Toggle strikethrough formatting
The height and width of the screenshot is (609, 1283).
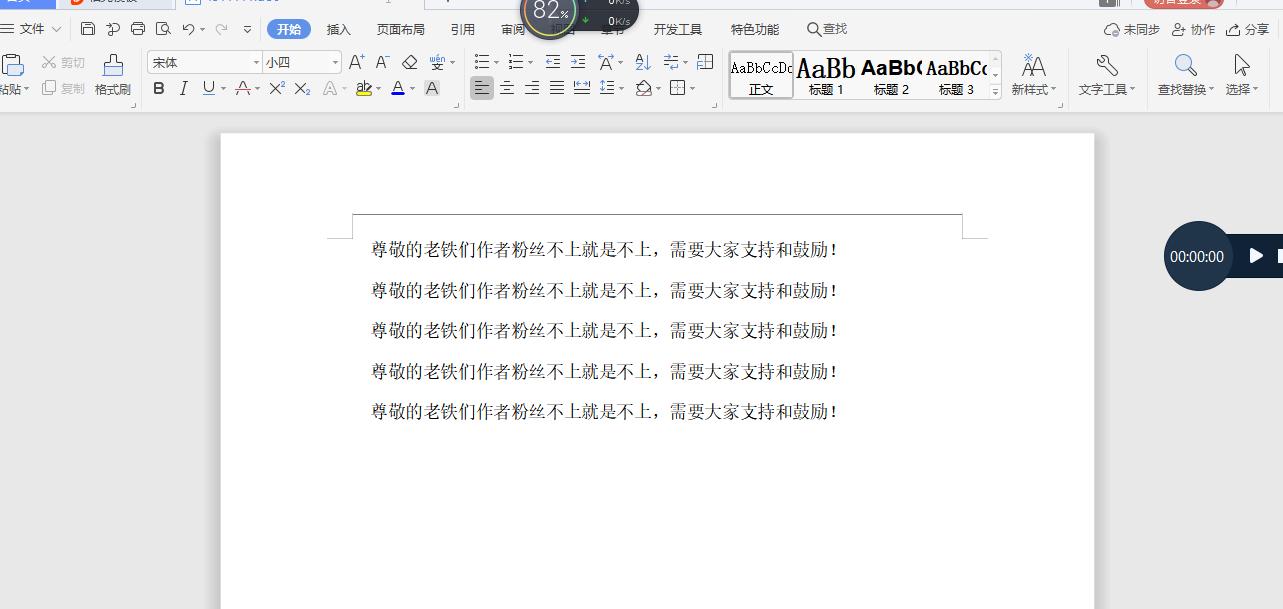[x=242, y=88]
